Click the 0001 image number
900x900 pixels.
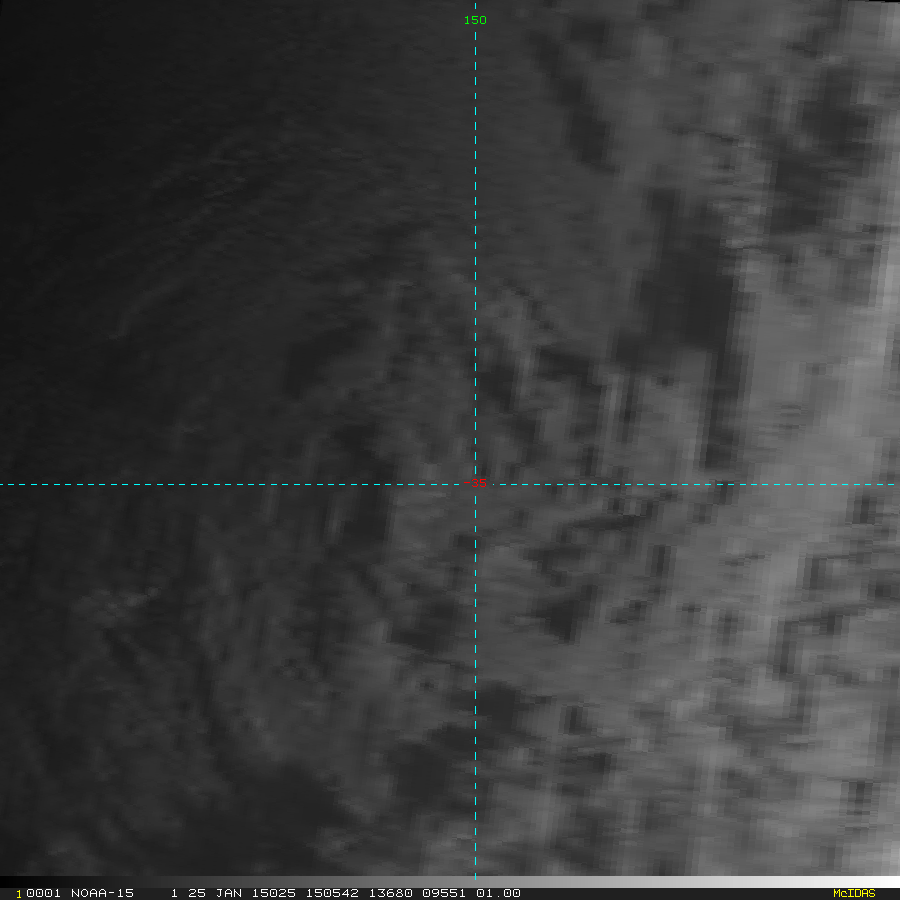click(x=43, y=893)
